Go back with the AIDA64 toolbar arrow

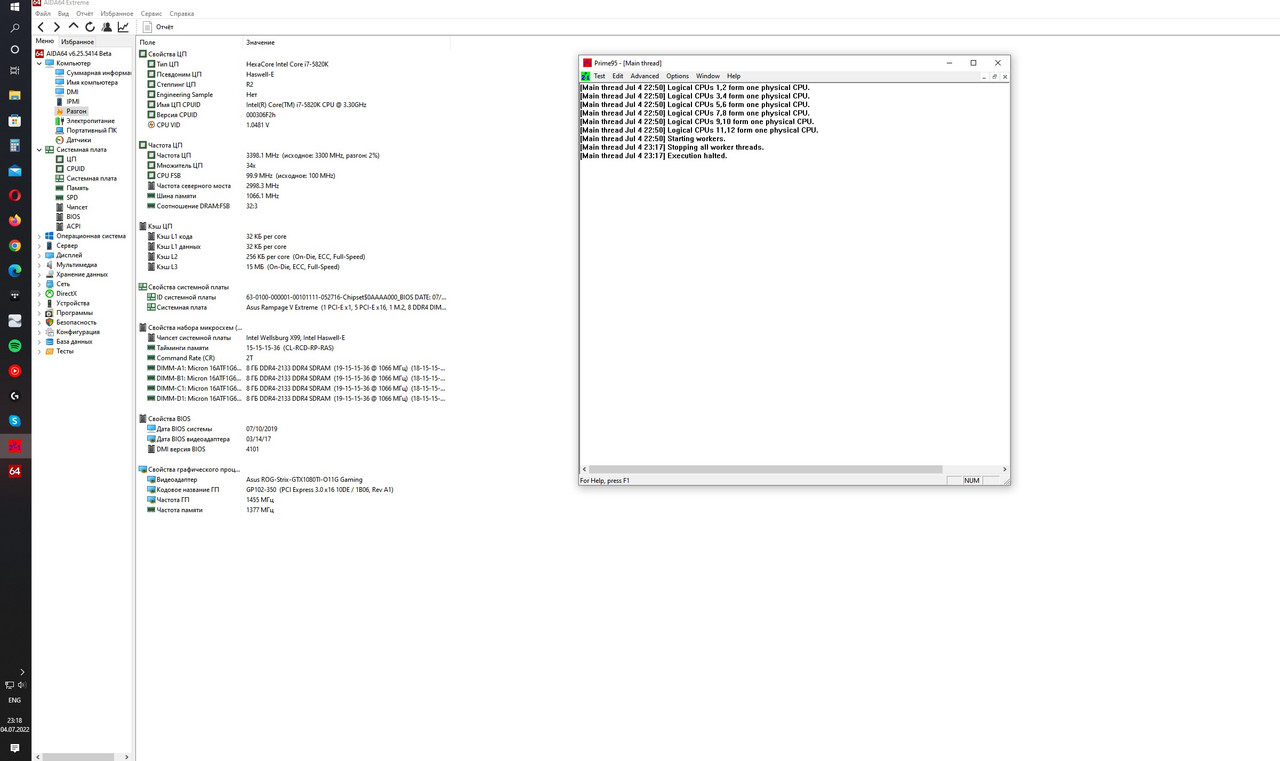(x=41, y=27)
